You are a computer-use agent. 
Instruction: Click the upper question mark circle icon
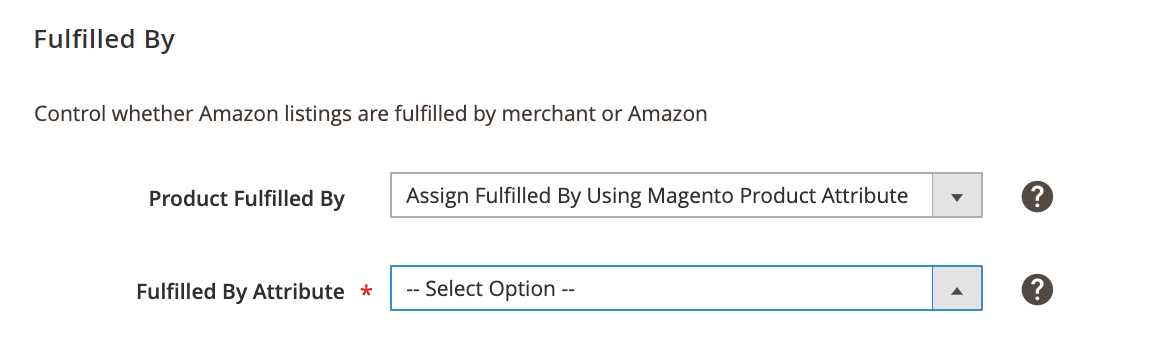(x=1037, y=197)
